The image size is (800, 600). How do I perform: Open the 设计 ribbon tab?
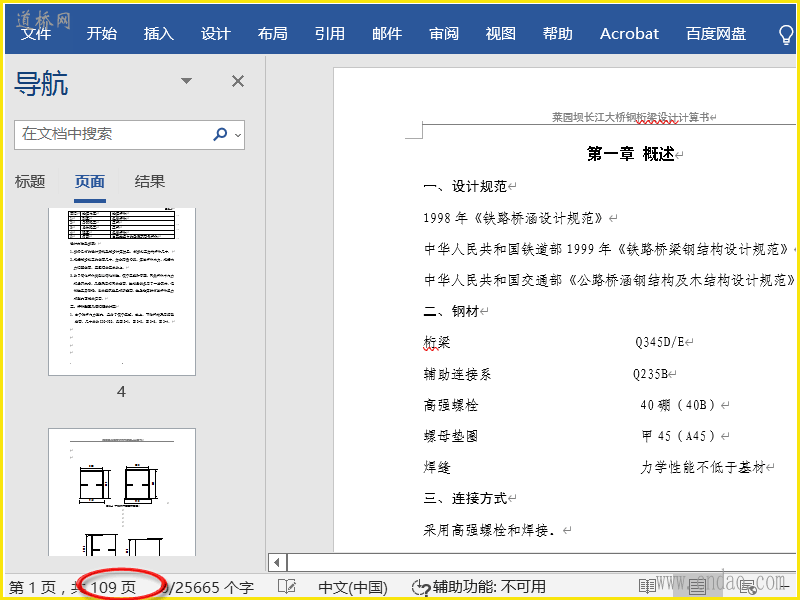[x=215, y=34]
